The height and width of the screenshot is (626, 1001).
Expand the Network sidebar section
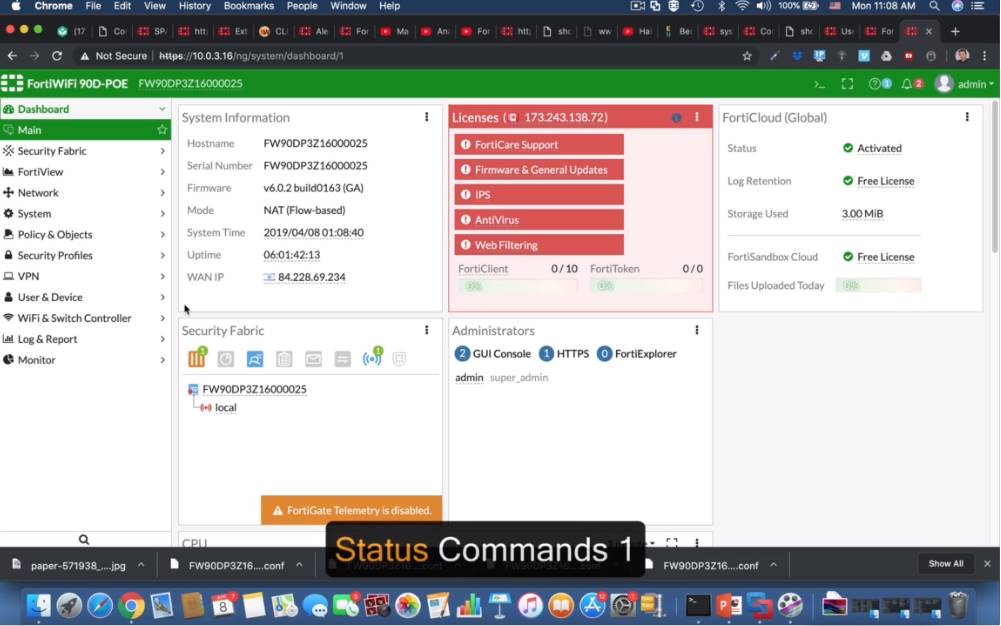point(85,193)
